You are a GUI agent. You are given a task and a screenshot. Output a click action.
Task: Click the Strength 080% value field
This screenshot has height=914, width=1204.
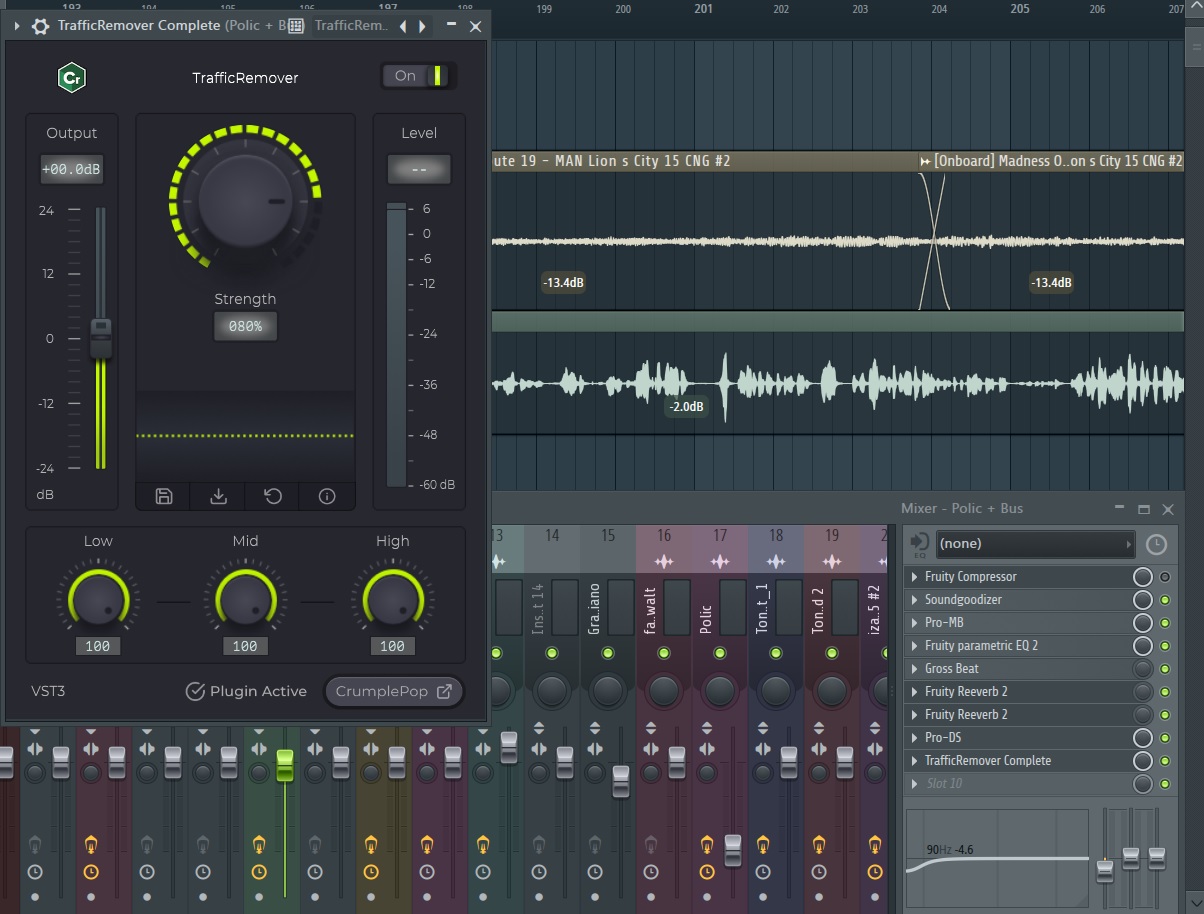pyautogui.click(x=245, y=326)
